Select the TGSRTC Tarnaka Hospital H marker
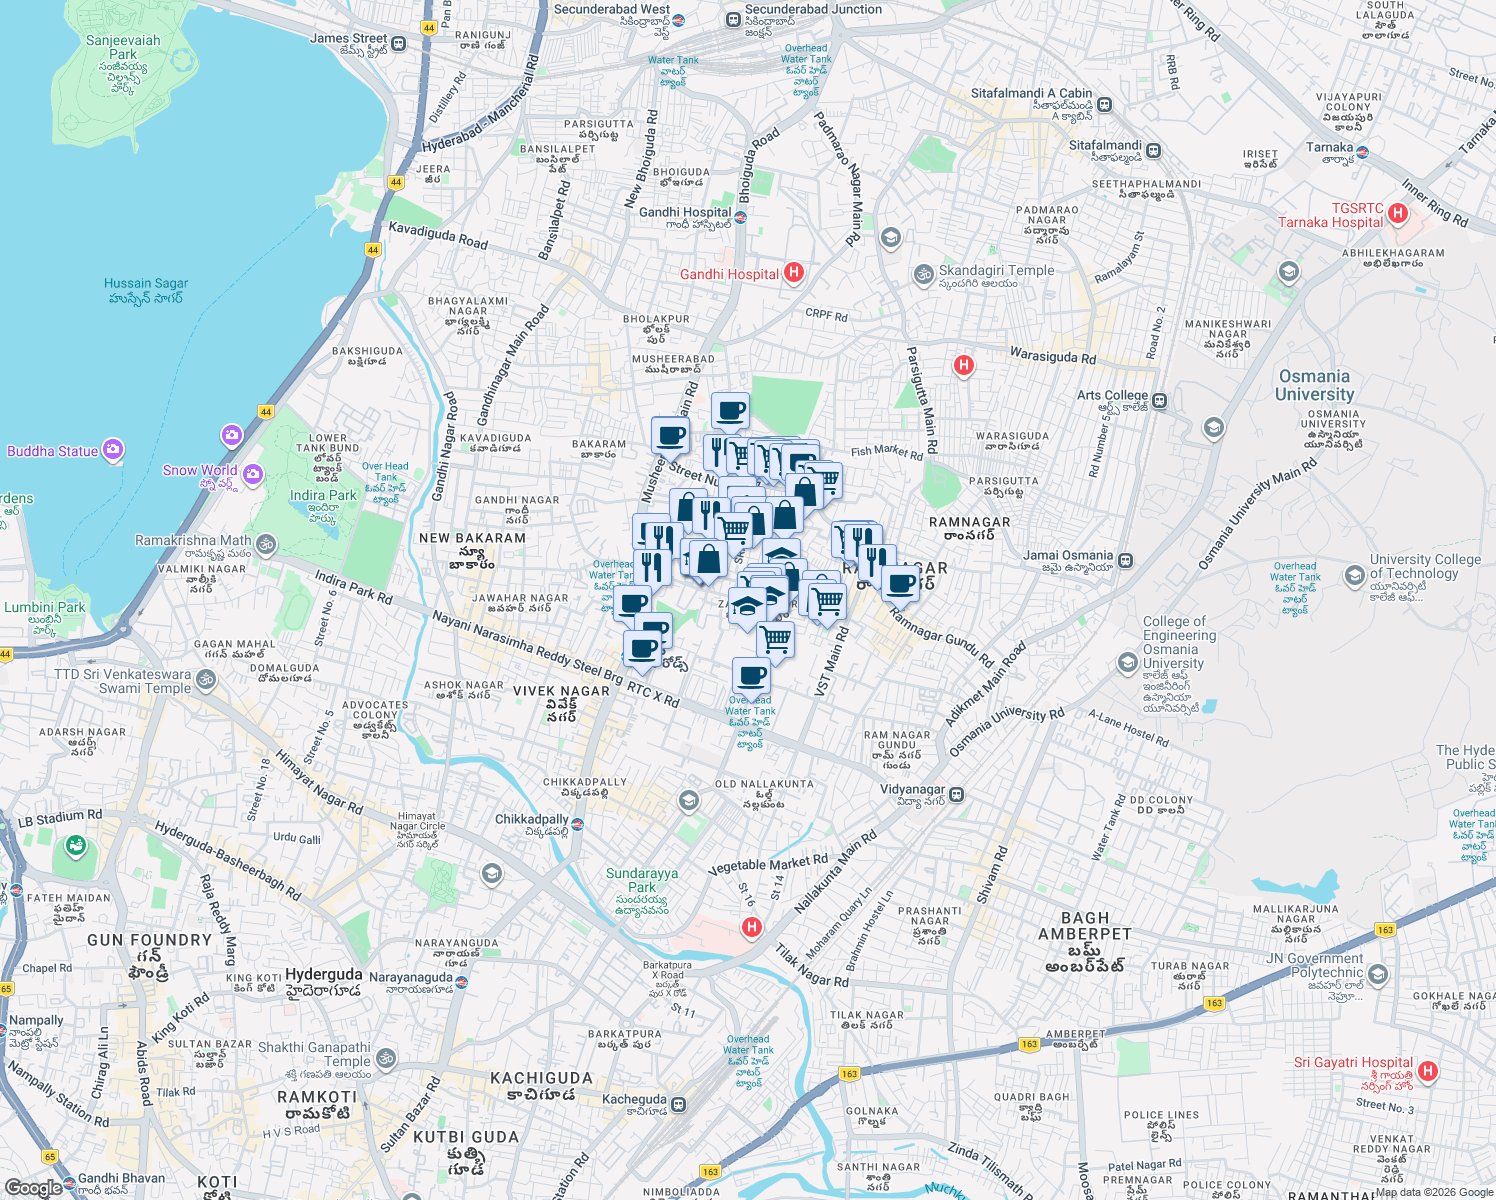The image size is (1496, 1200). (x=1398, y=213)
